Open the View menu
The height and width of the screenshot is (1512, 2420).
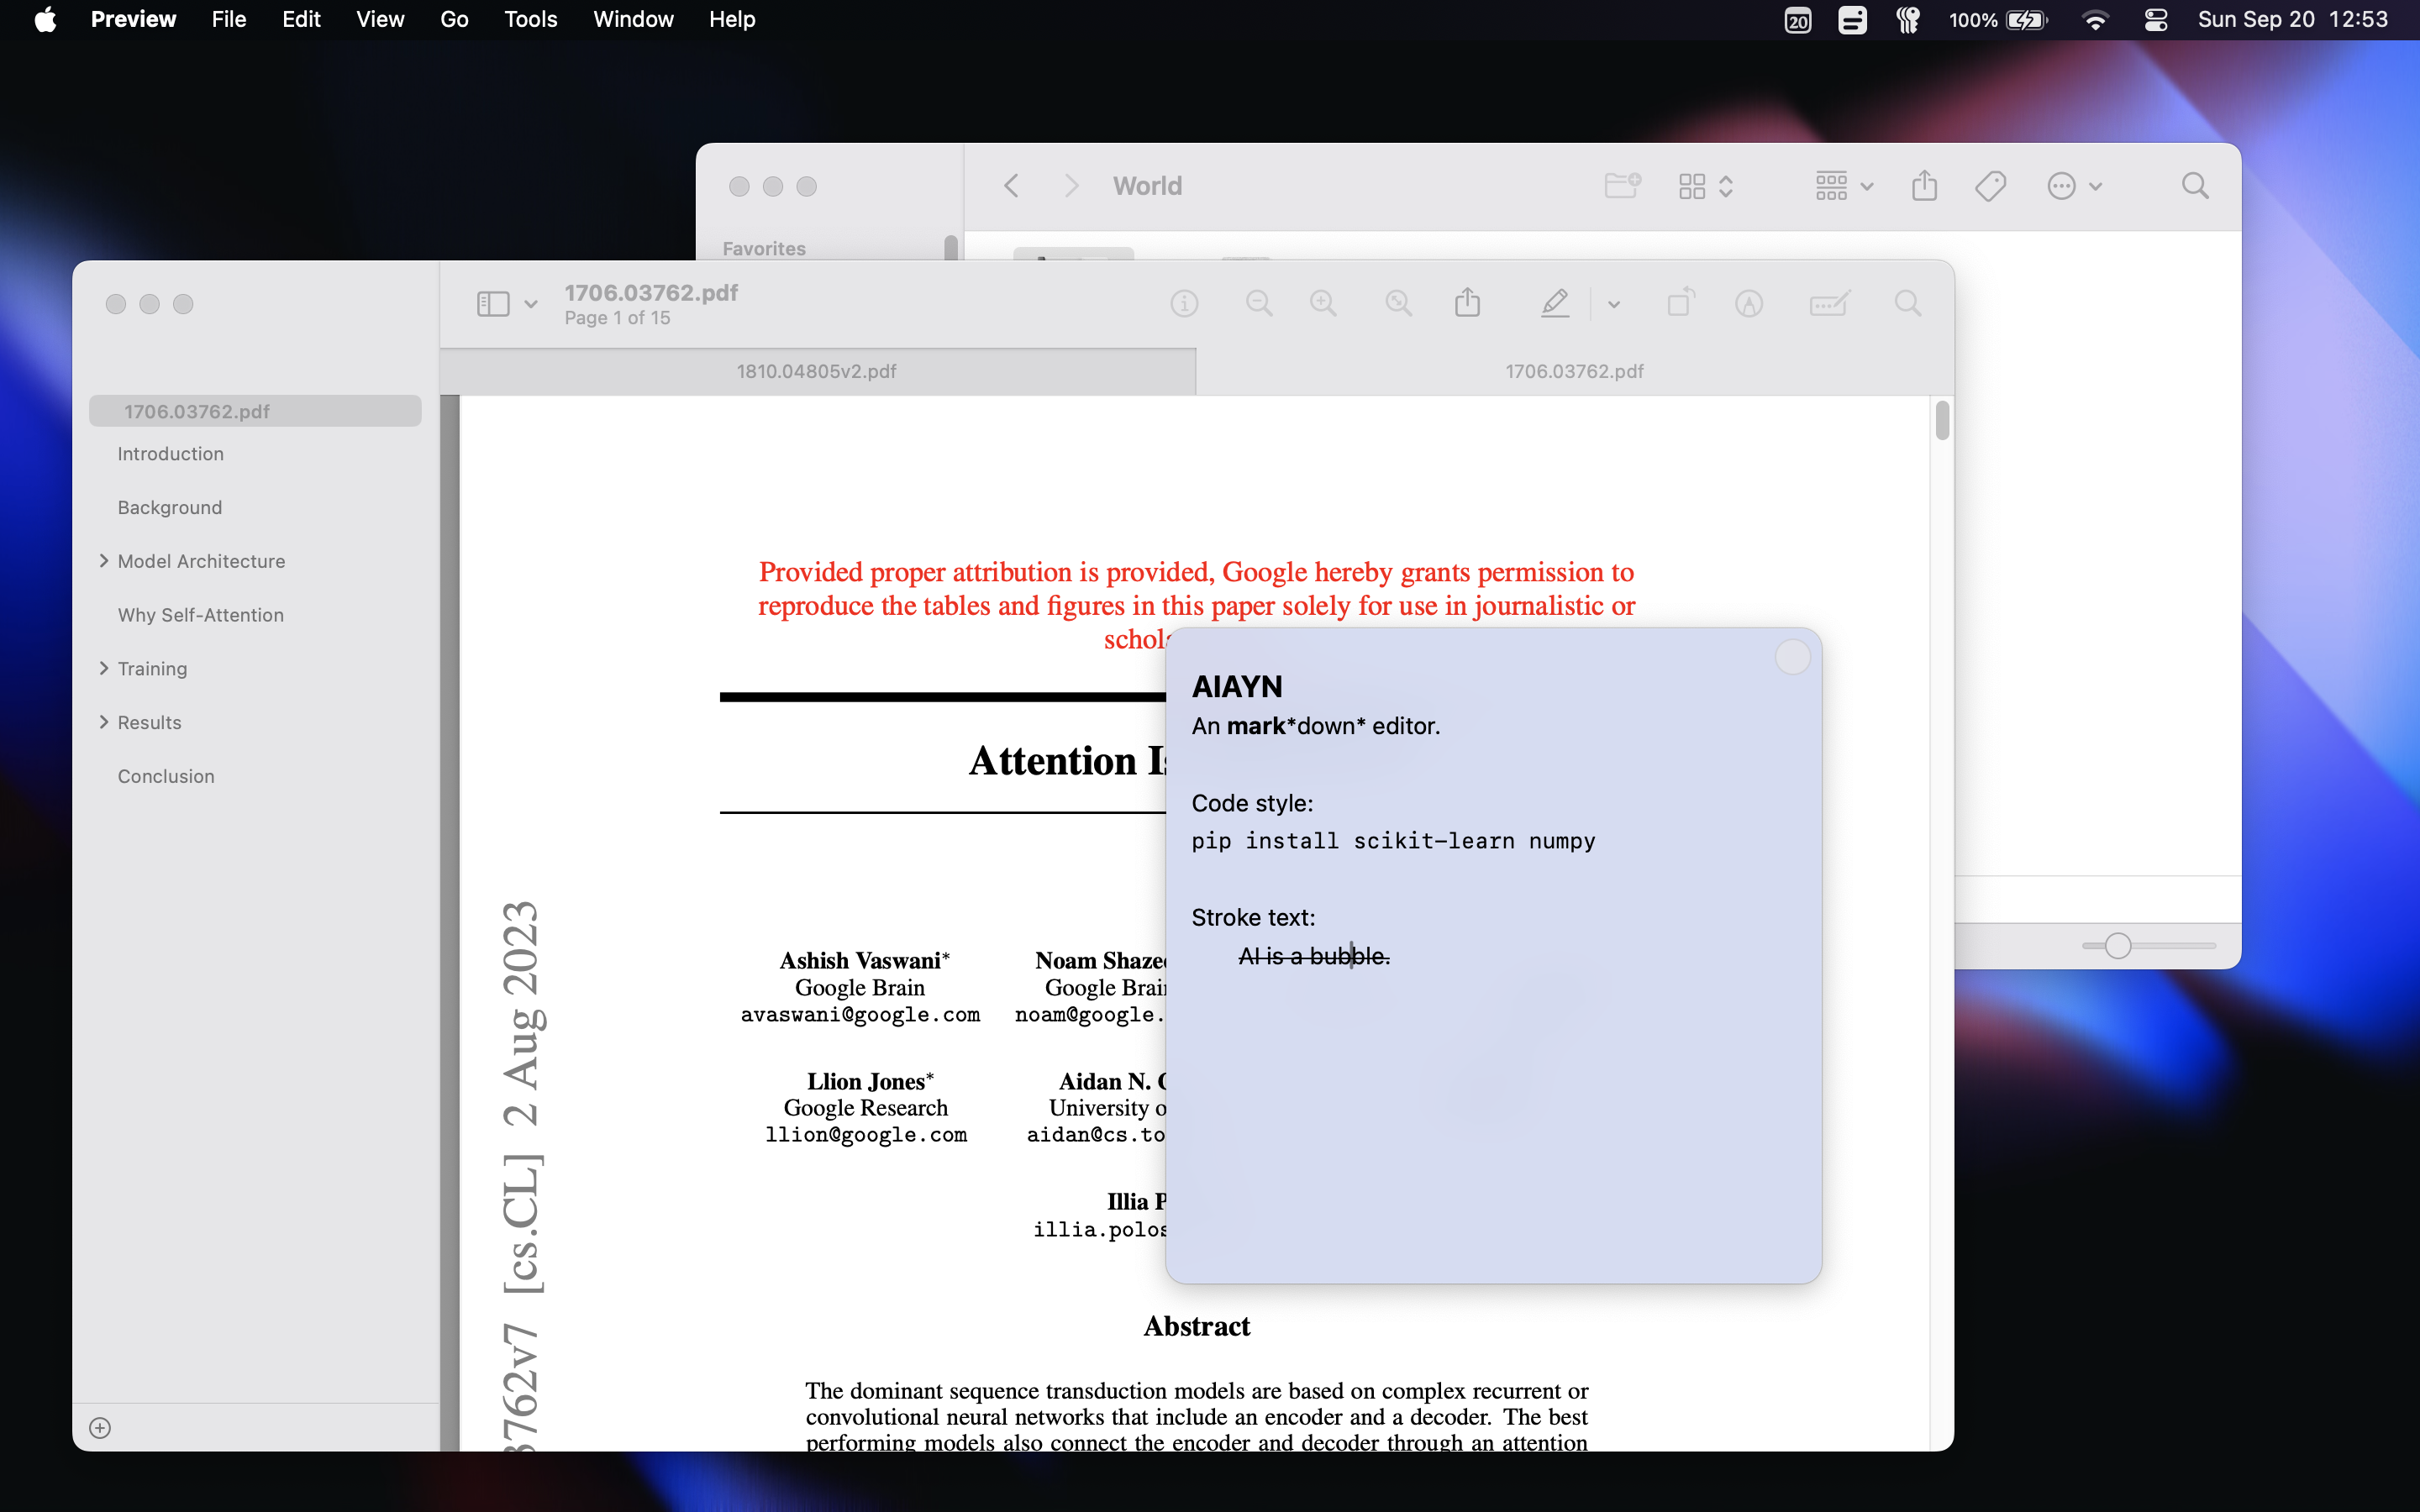380,19
